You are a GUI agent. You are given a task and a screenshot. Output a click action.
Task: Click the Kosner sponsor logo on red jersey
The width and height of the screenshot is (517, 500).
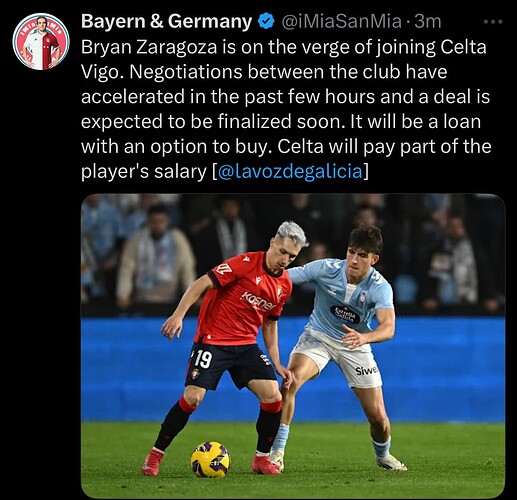point(258,300)
